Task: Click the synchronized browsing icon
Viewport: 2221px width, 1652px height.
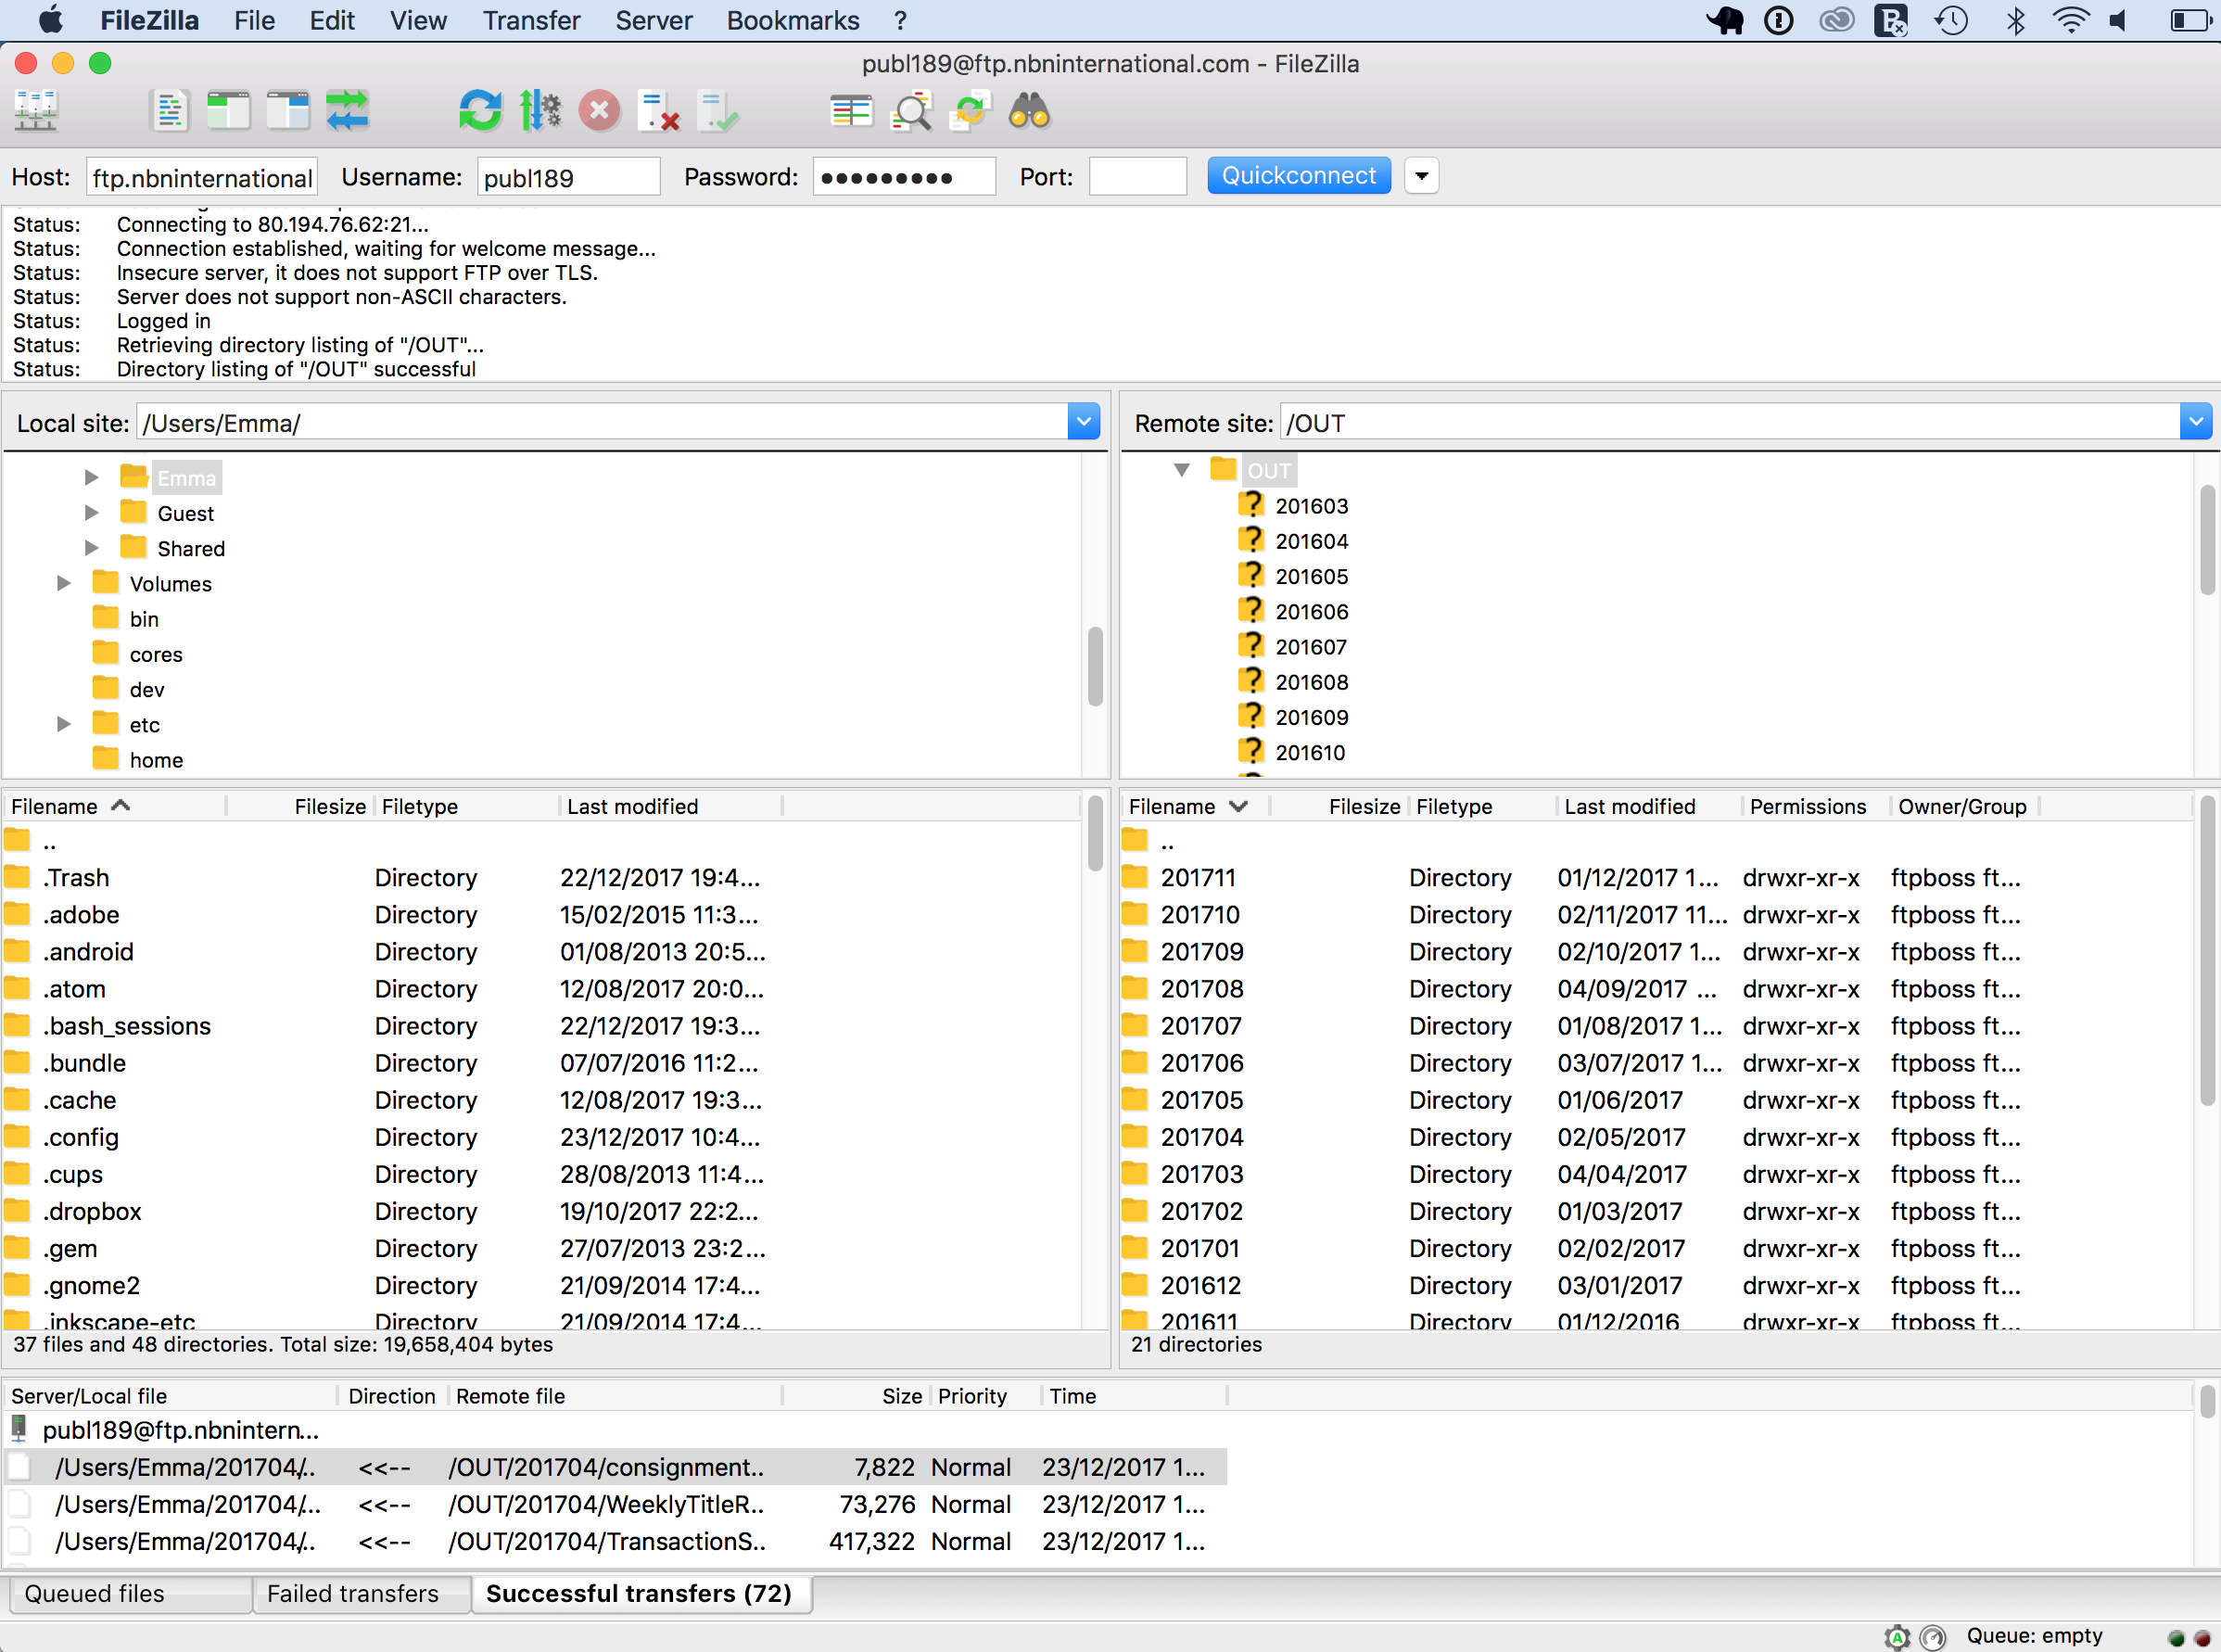Action: 970,111
